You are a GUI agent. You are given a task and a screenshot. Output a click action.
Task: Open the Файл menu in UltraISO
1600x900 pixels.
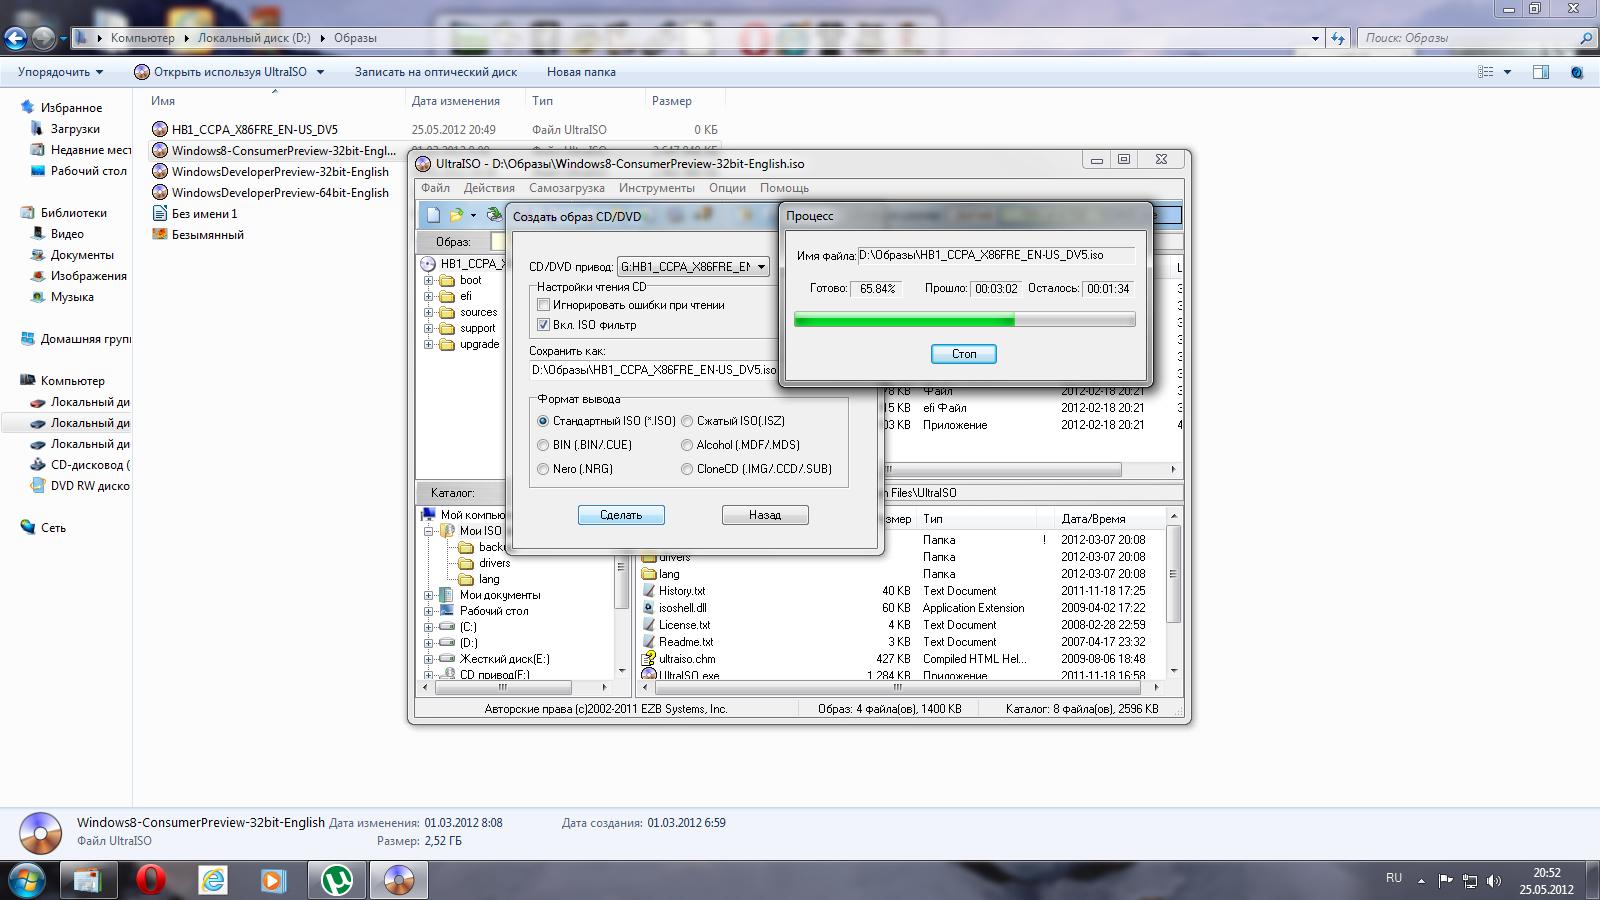(x=435, y=188)
